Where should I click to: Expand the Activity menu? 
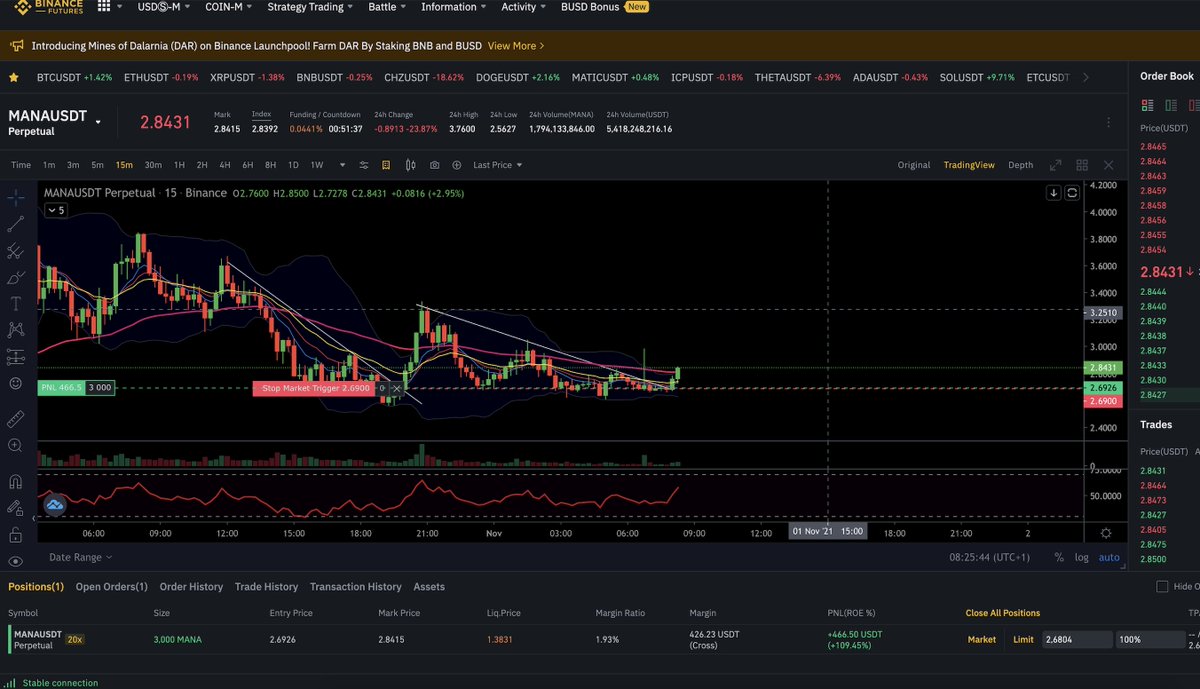pyautogui.click(x=524, y=7)
